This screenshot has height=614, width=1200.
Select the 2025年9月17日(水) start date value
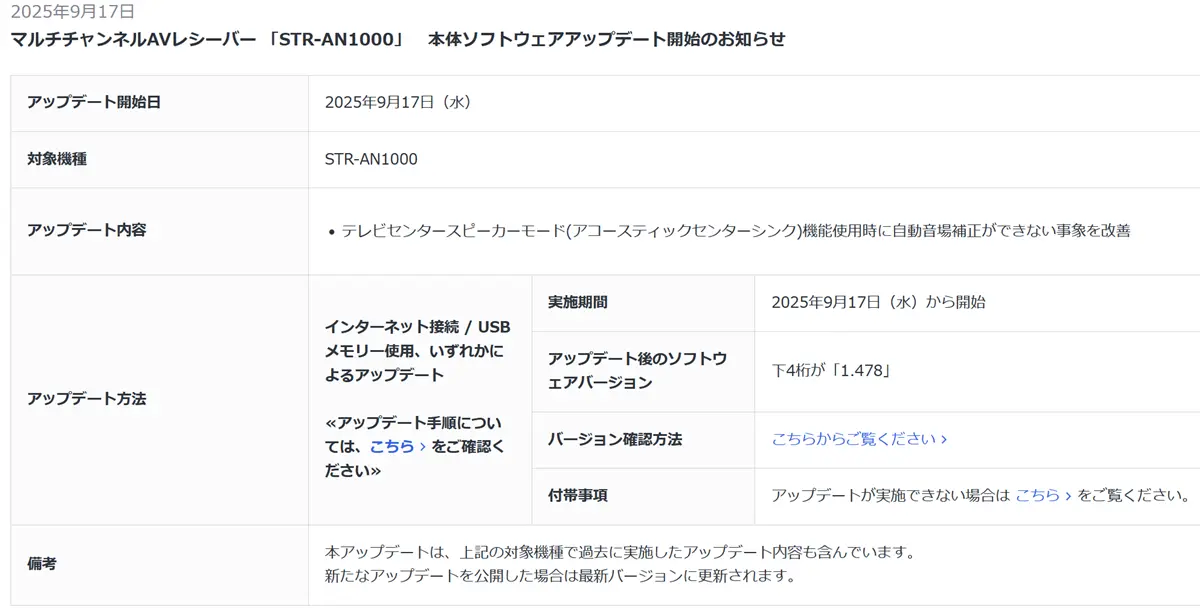coord(398,102)
